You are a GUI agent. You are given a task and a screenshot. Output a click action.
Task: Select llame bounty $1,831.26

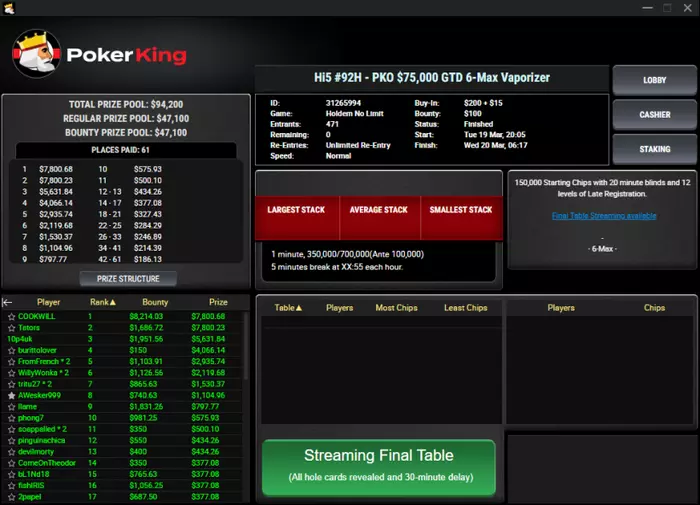click(146, 407)
